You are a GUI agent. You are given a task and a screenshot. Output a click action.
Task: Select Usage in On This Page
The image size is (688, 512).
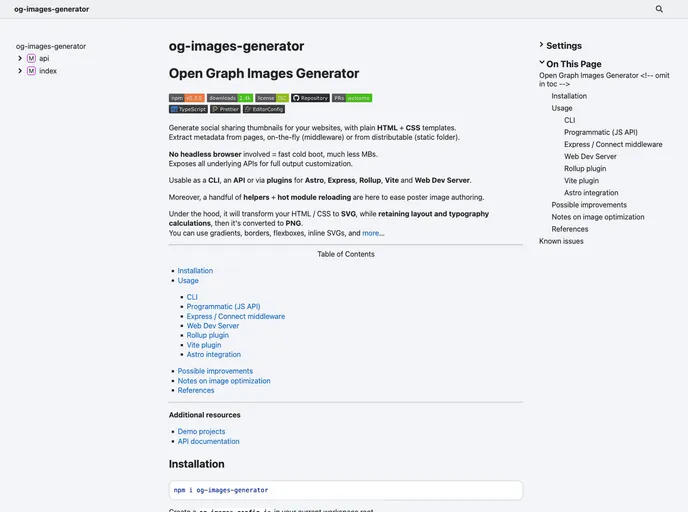(x=562, y=108)
